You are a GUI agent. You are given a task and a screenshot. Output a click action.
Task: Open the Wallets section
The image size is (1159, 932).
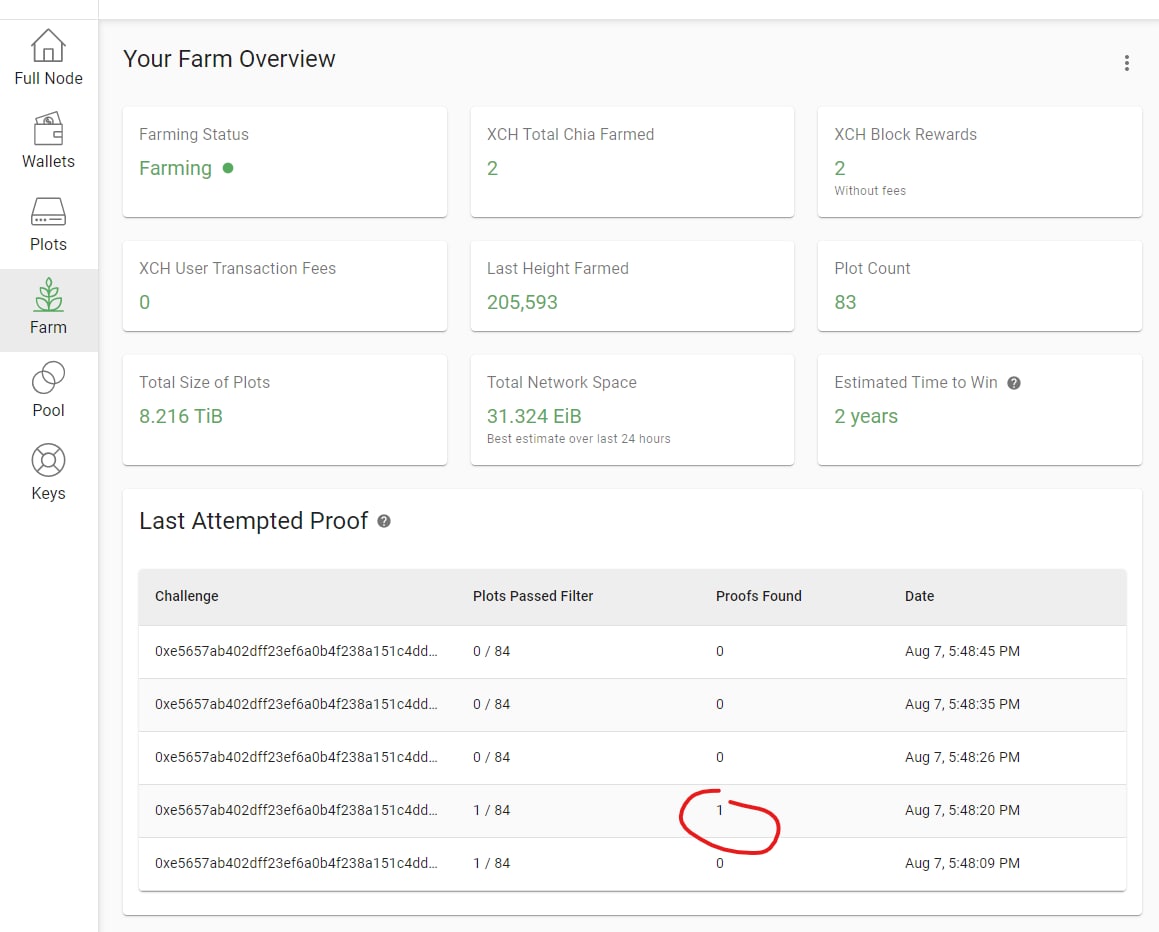48,140
